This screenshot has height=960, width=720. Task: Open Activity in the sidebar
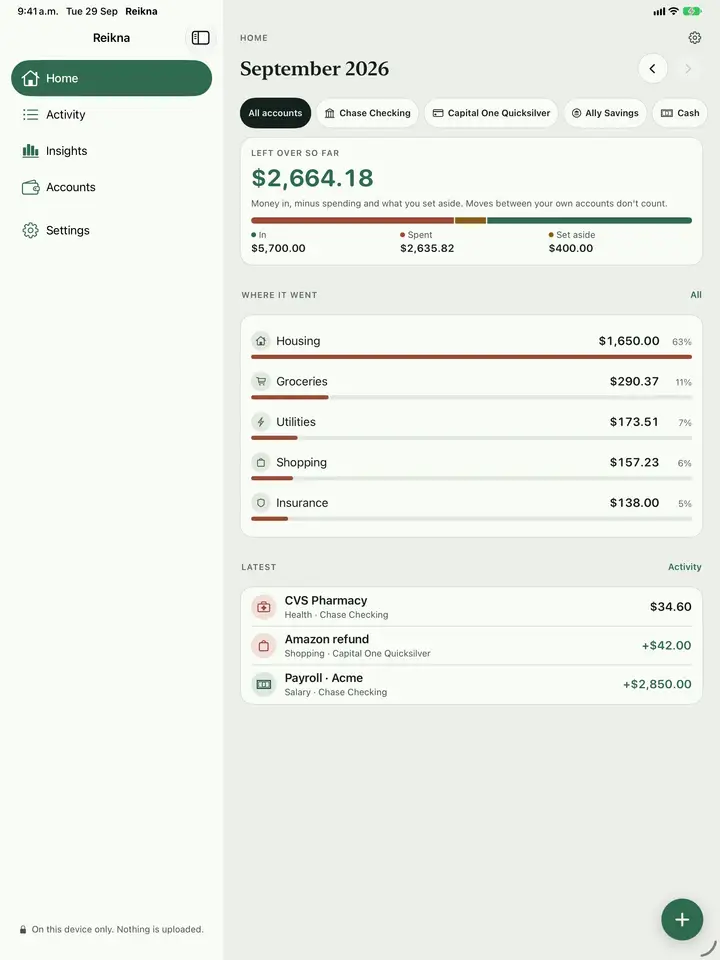tap(111, 114)
